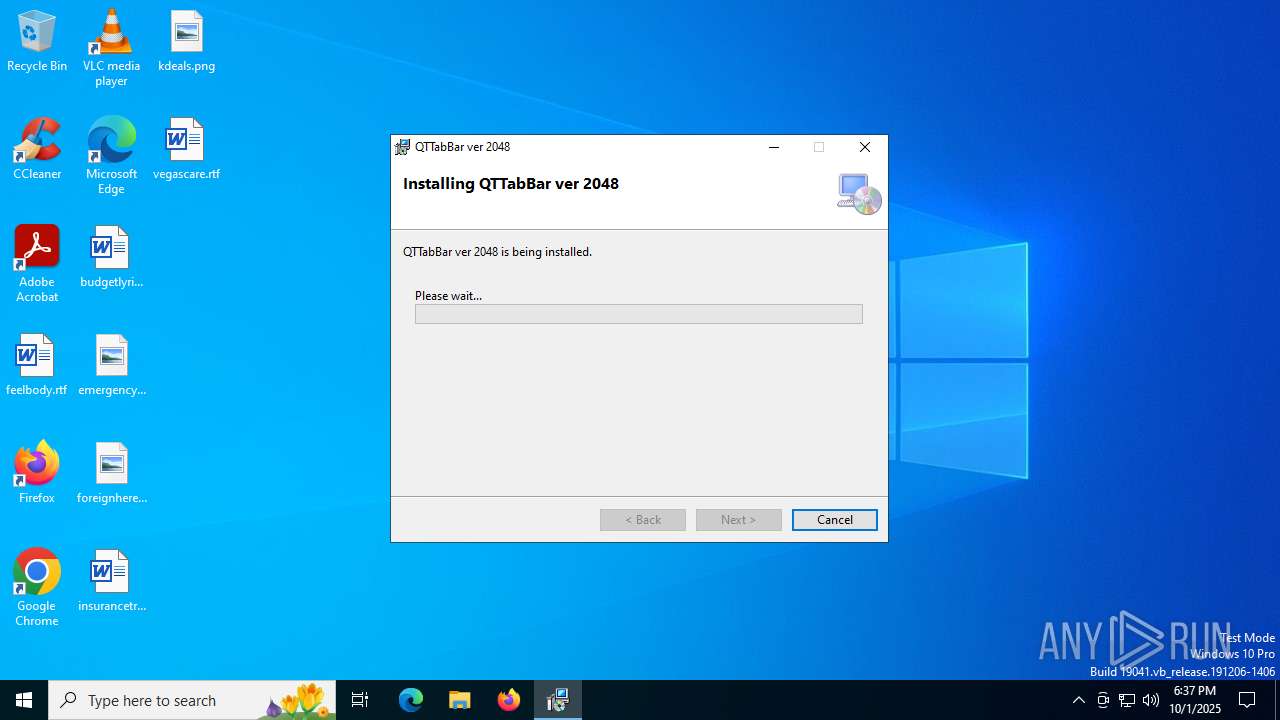The width and height of the screenshot is (1280, 720).
Task: Select the VLC media player shortcut
Action: (x=111, y=48)
